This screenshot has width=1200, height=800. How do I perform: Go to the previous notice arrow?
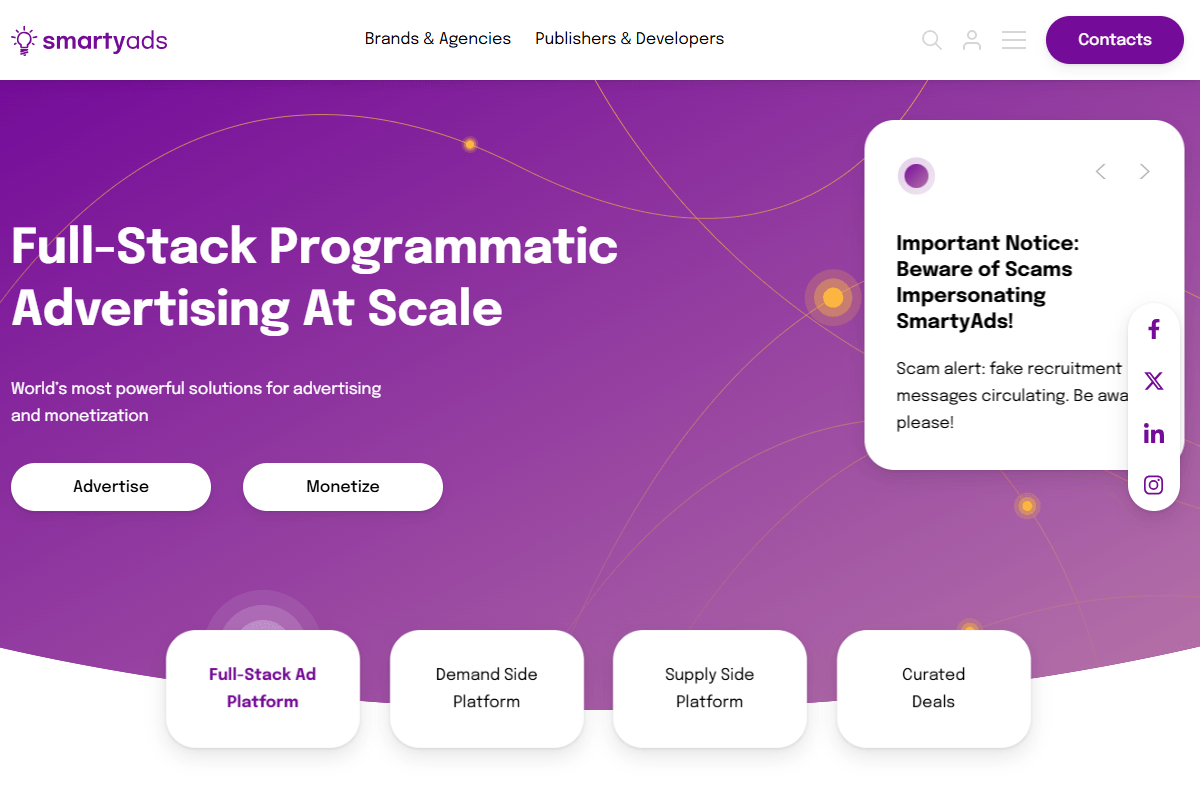tap(1101, 172)
